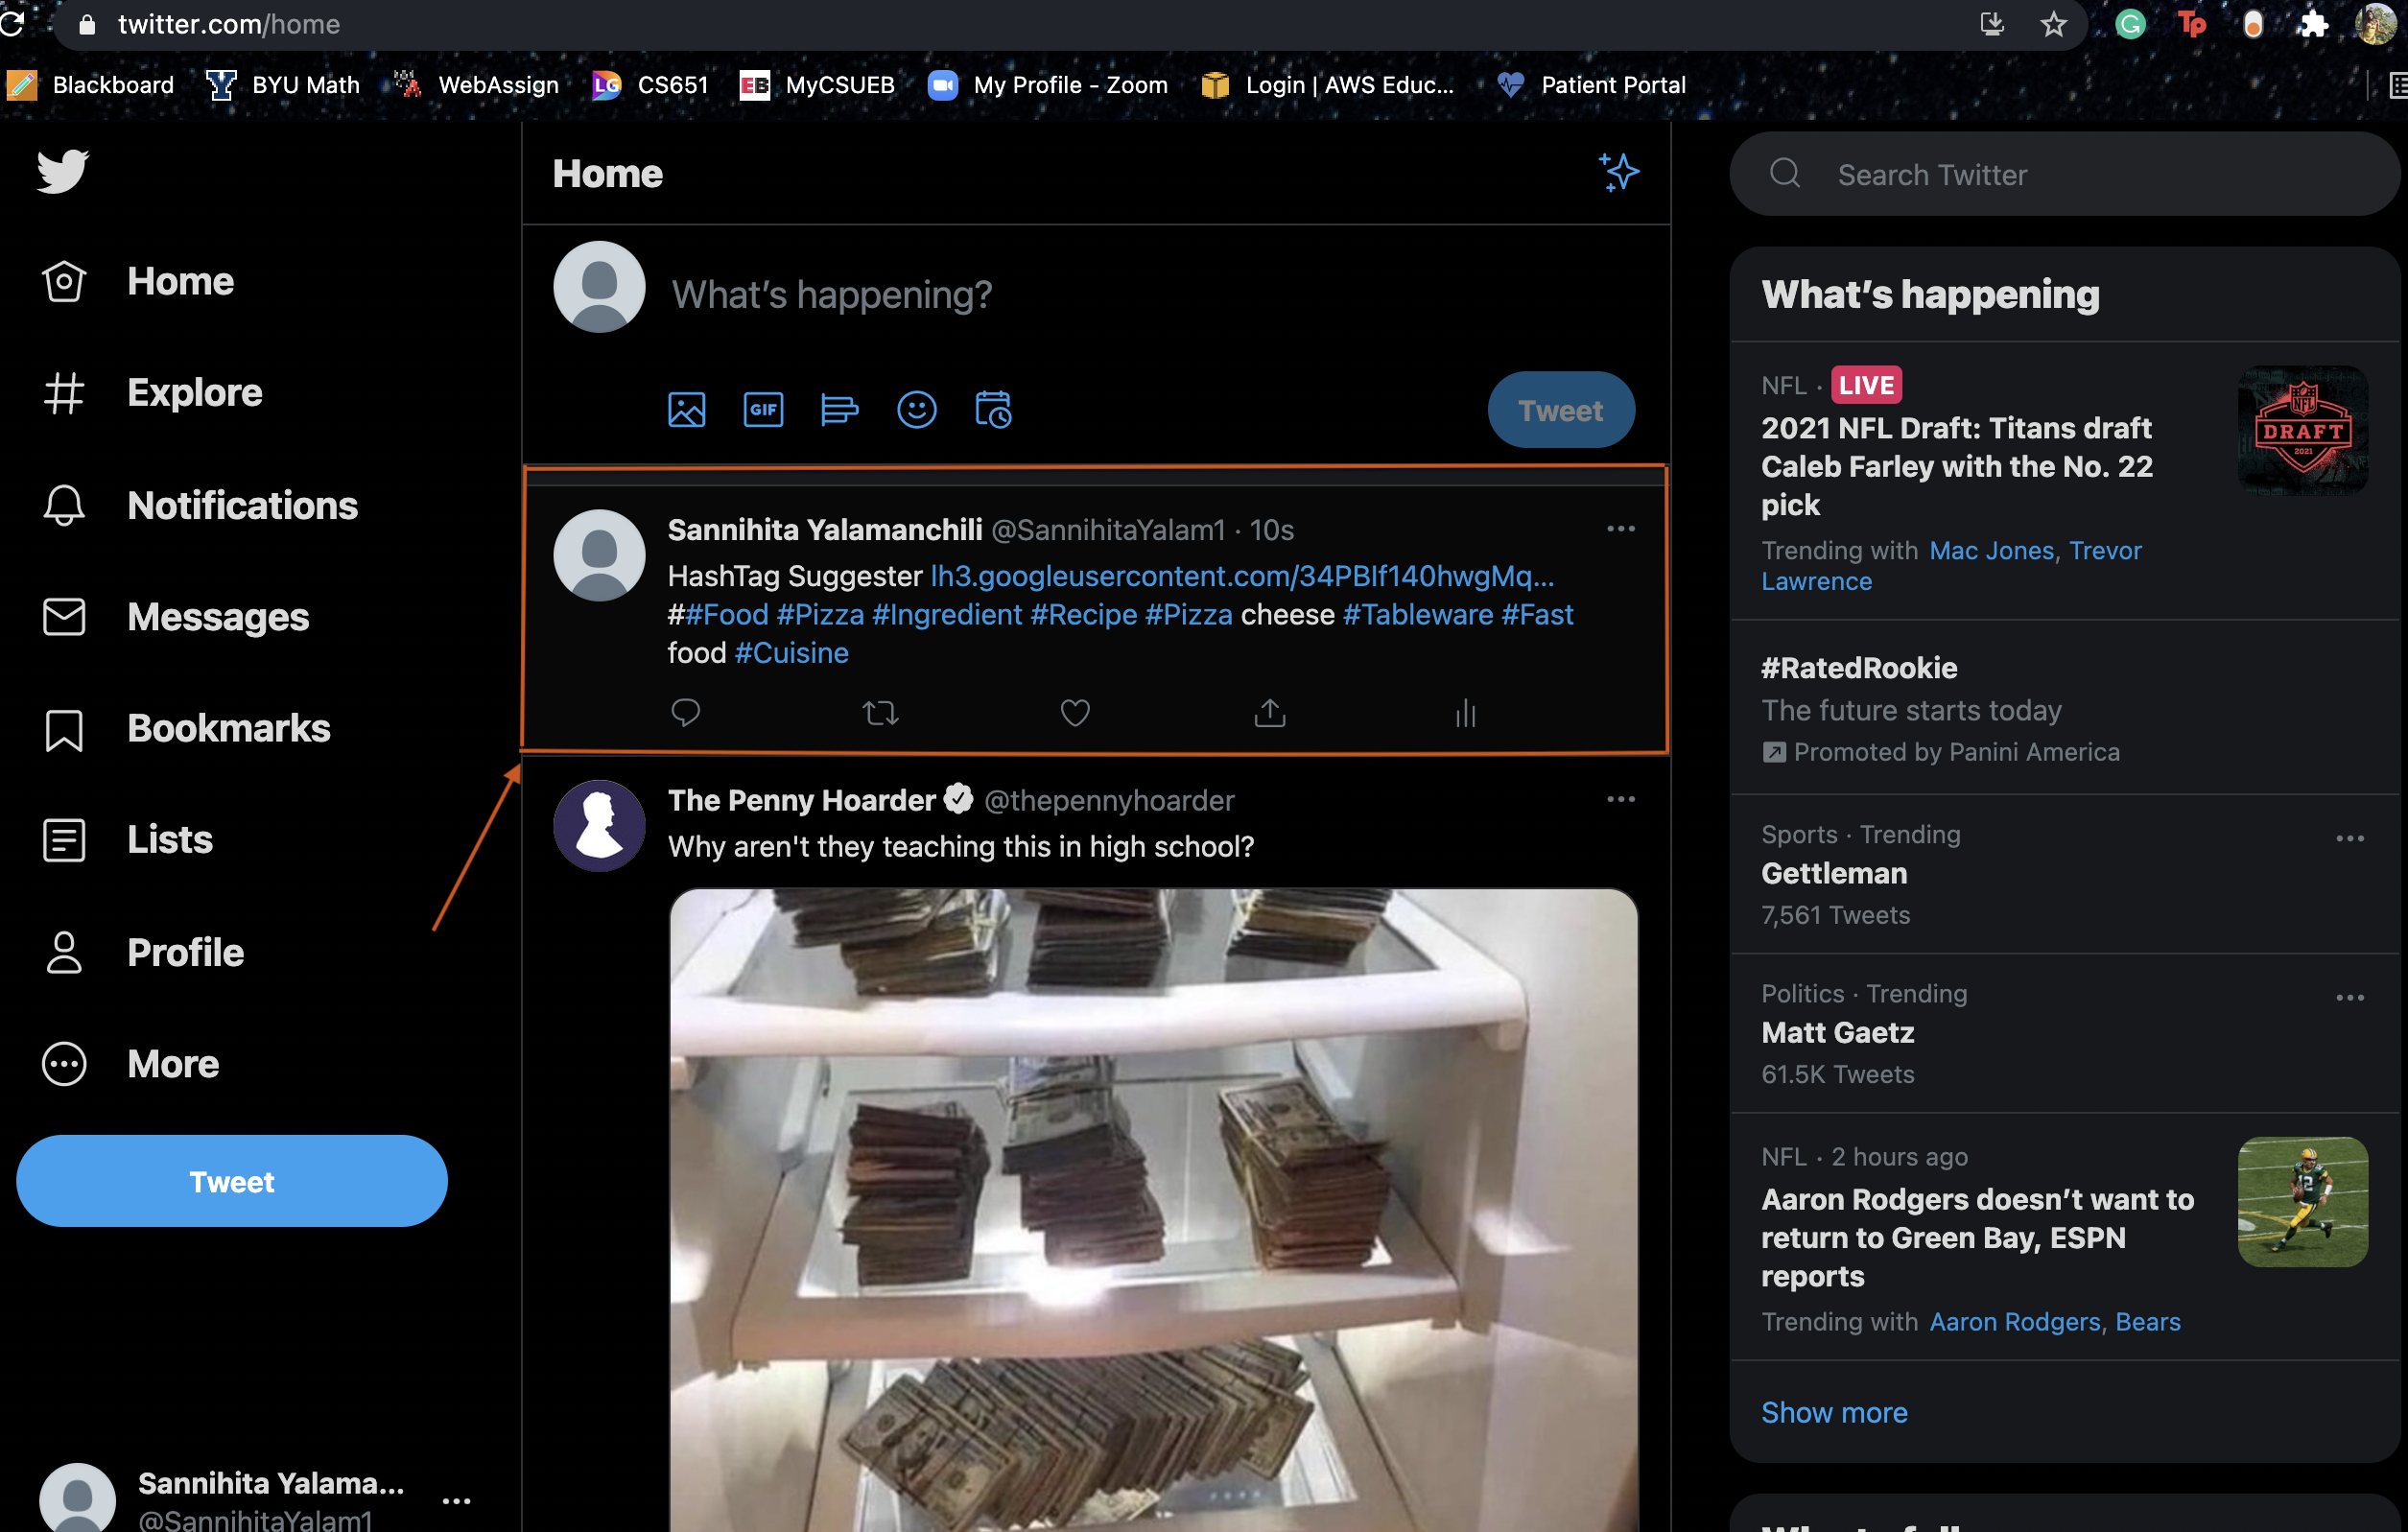
Task: Click the Twitter bird logo
Action: pos(63,172)
